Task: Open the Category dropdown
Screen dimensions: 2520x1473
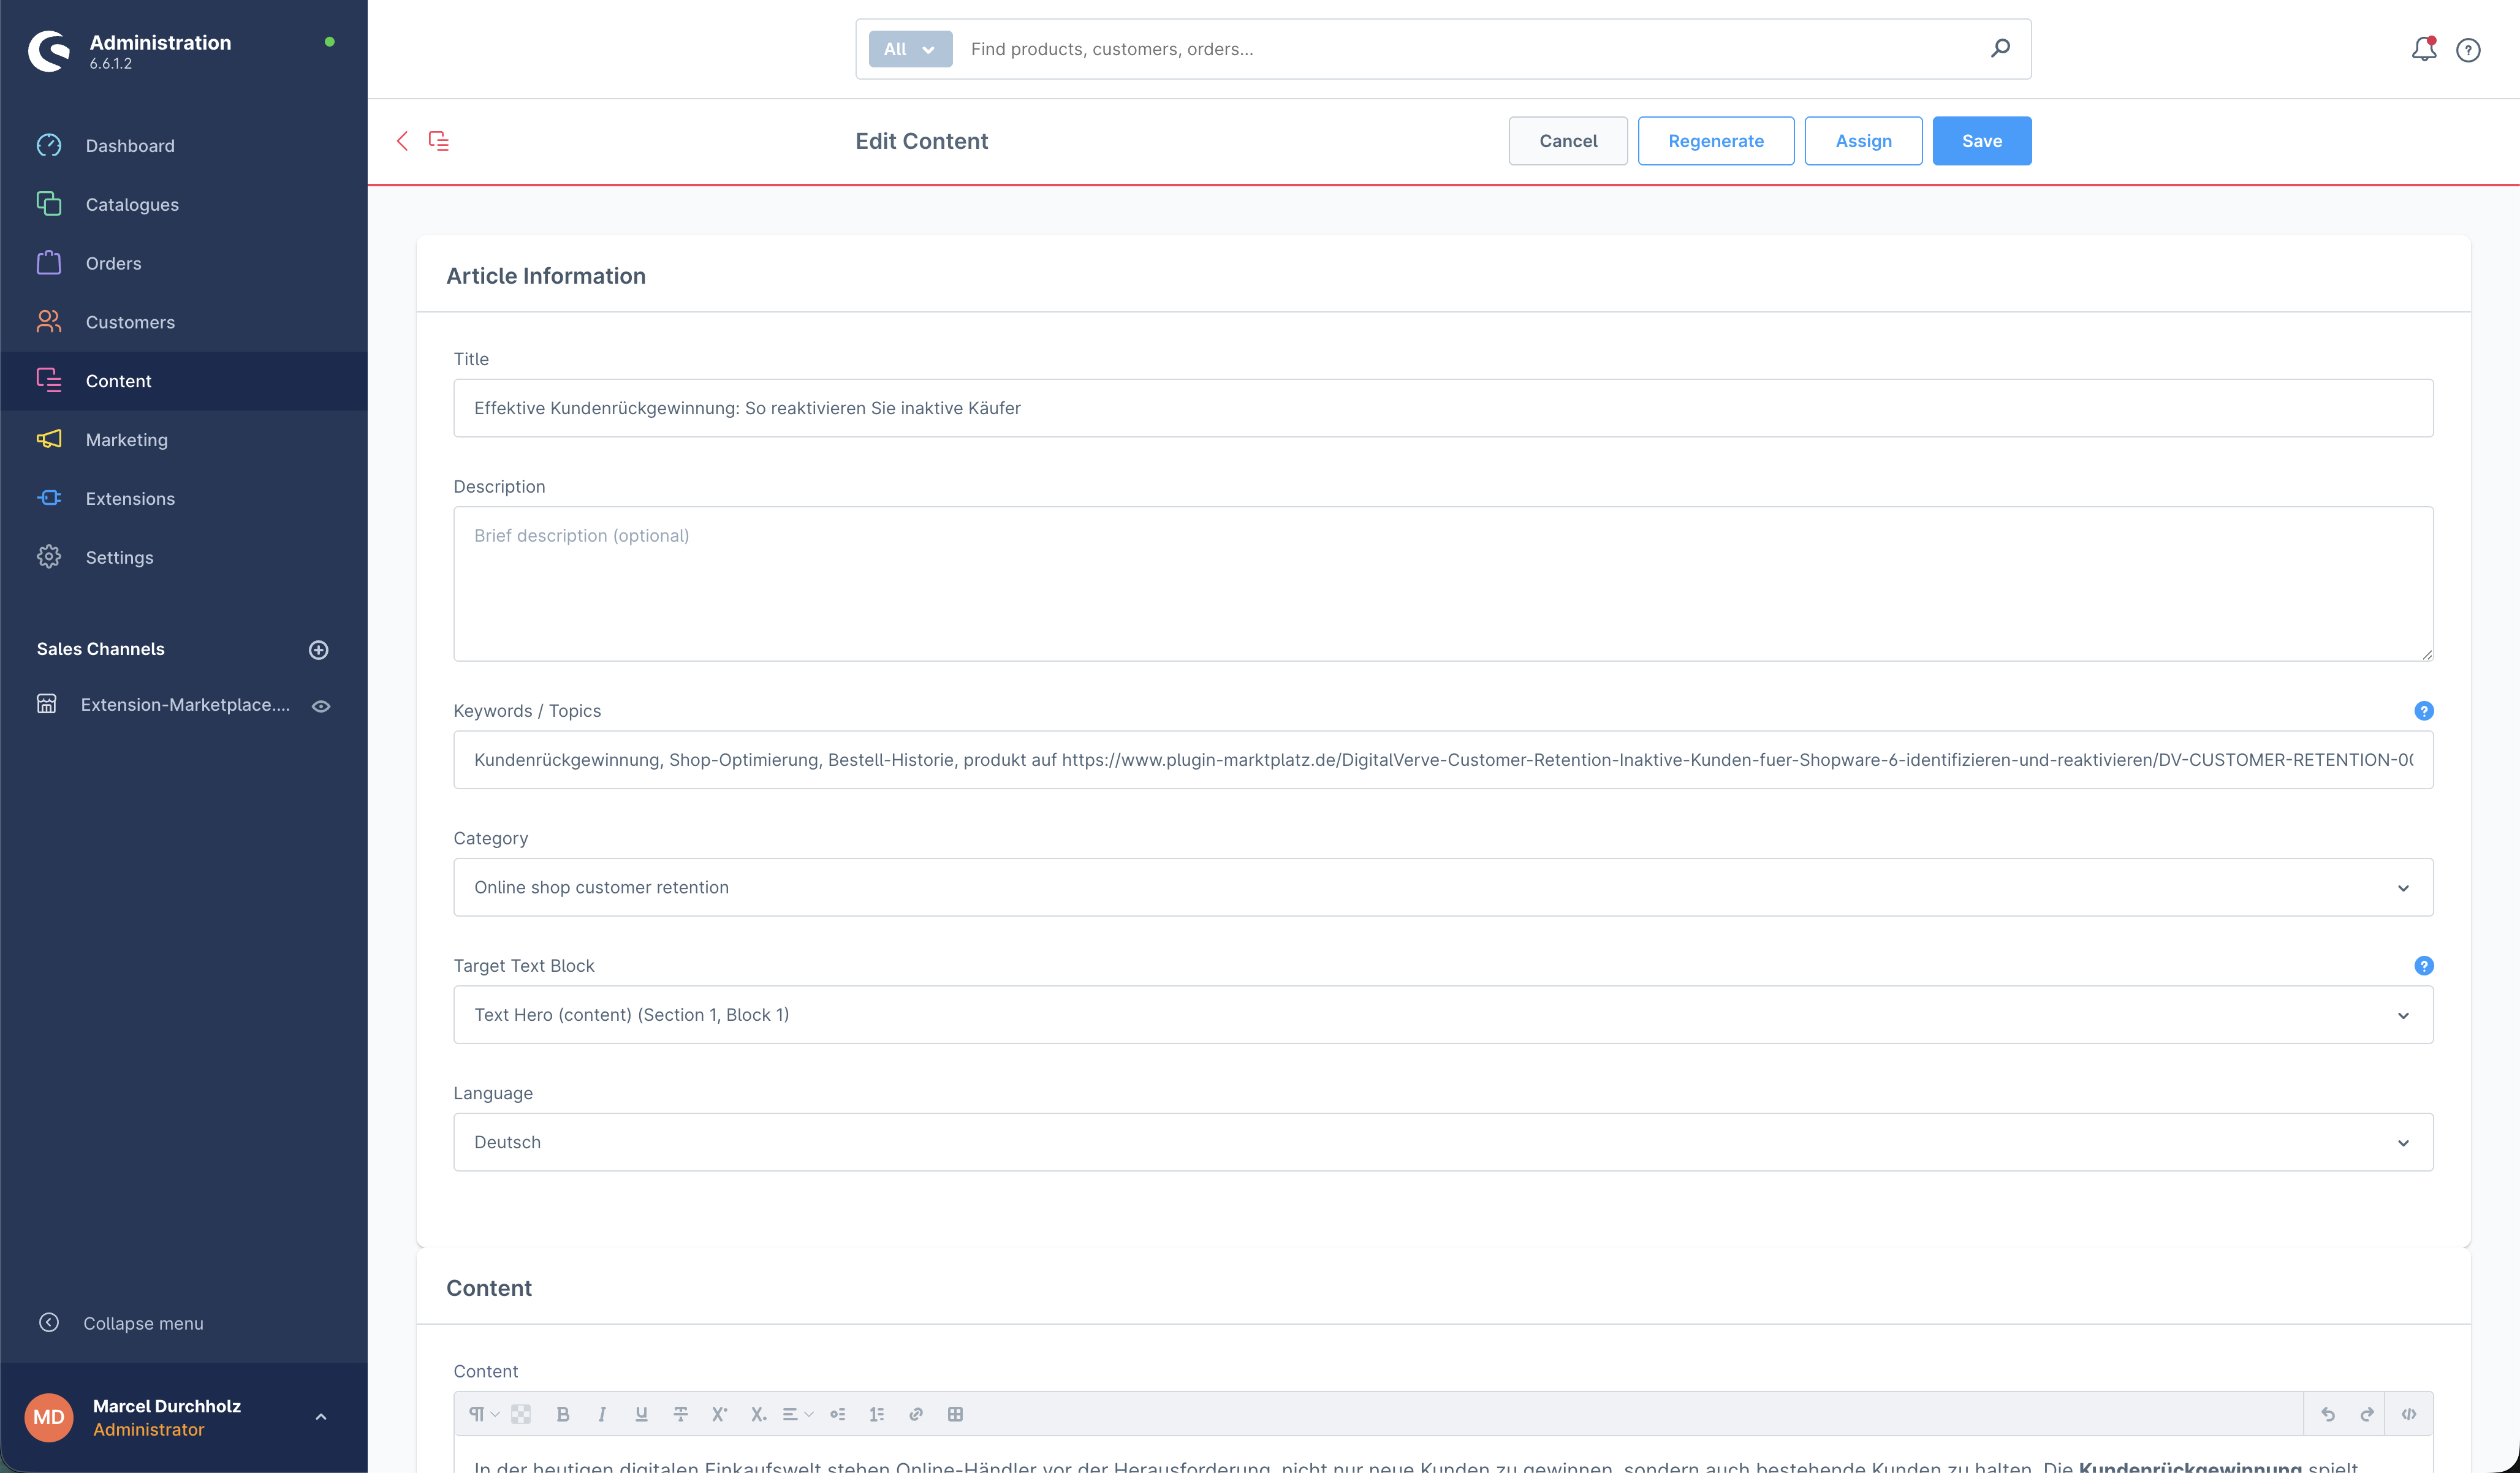Action: click(x=1442, y=887)
